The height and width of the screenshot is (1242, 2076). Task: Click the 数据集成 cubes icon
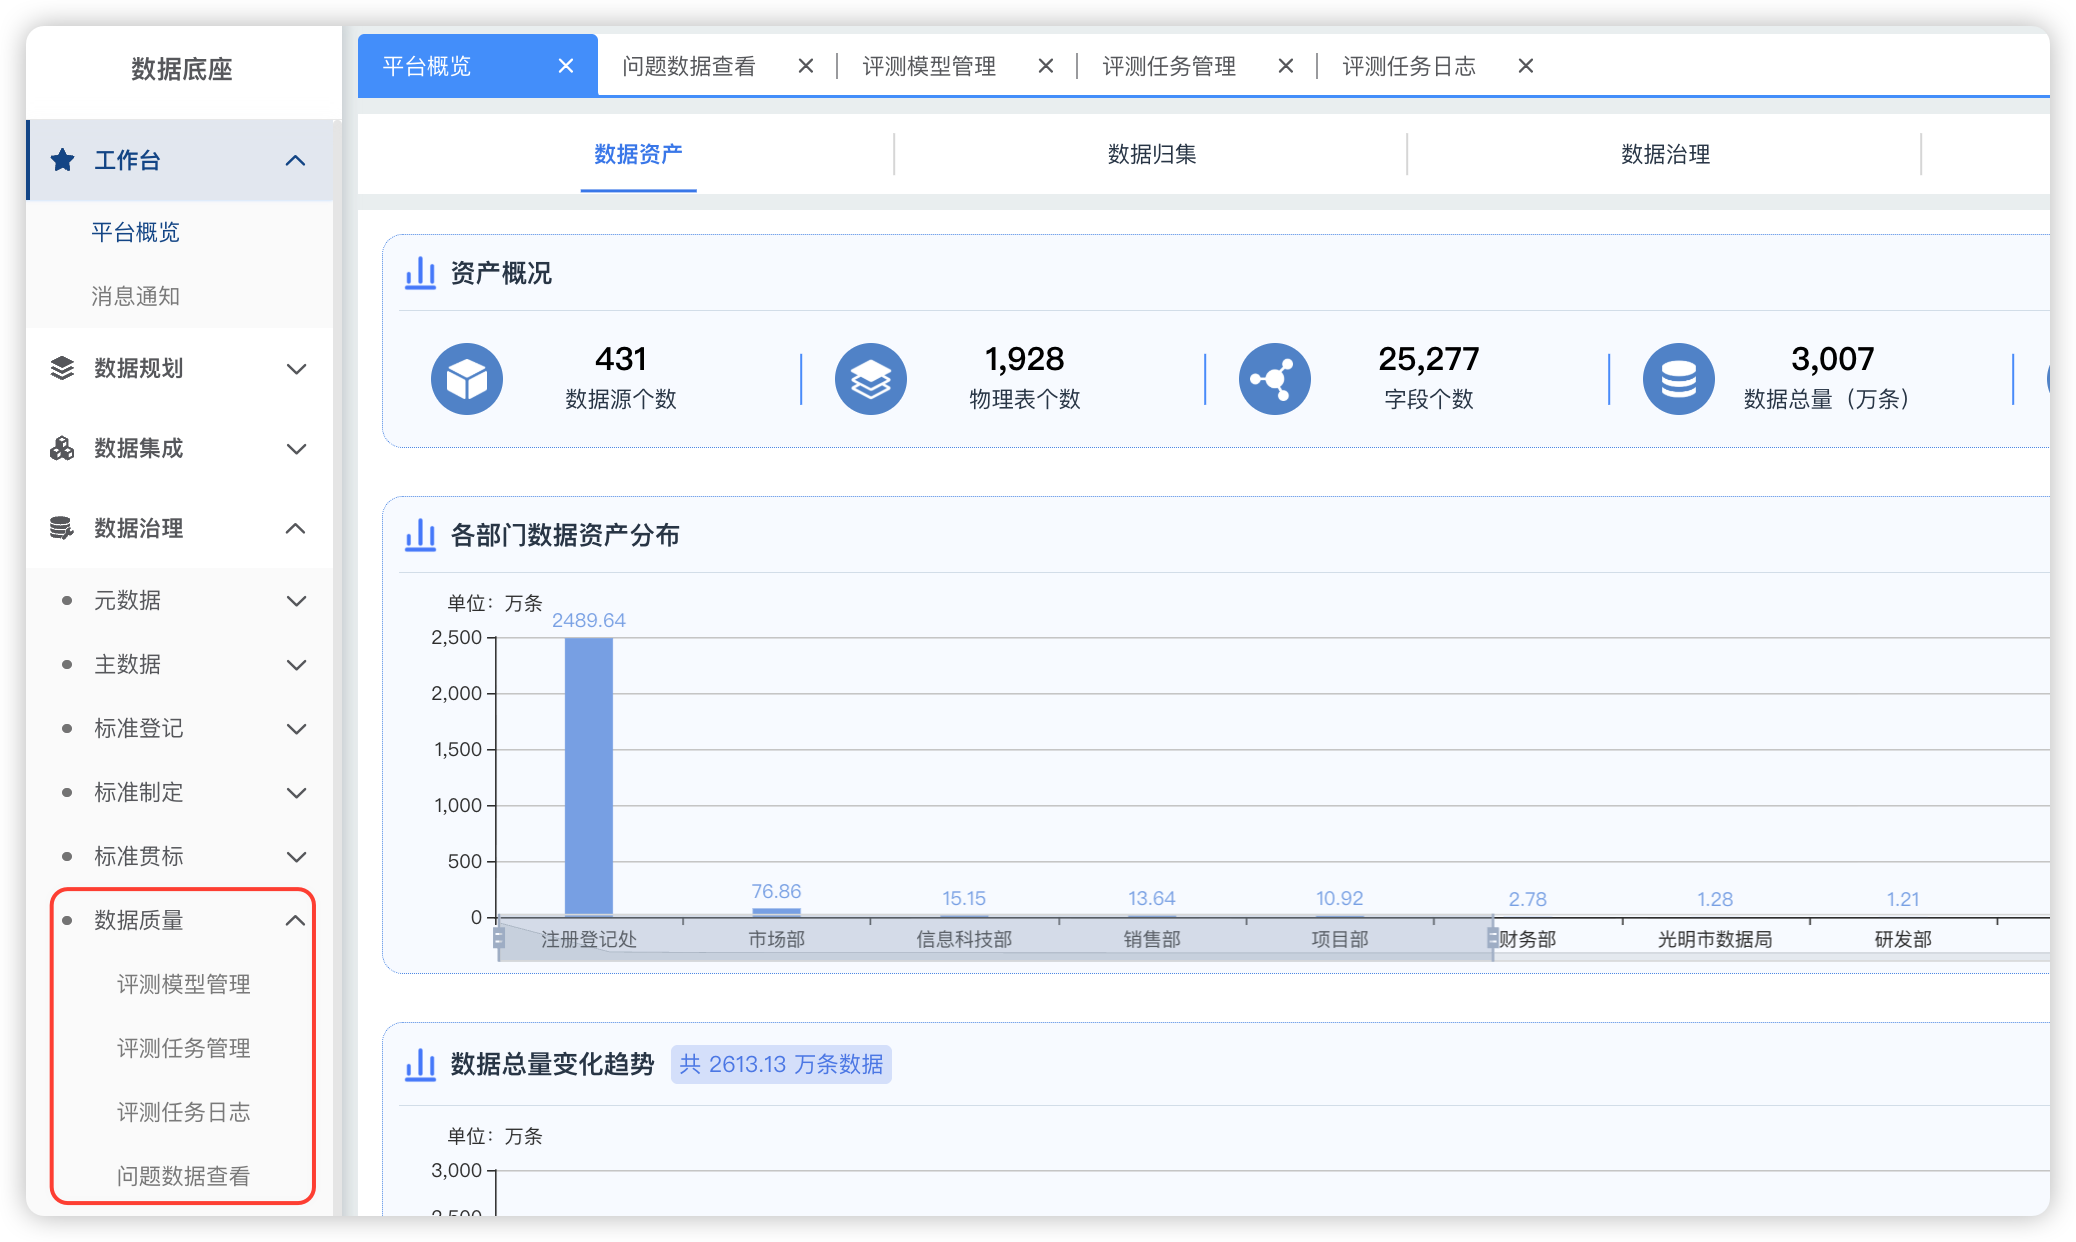pos(63,448)
